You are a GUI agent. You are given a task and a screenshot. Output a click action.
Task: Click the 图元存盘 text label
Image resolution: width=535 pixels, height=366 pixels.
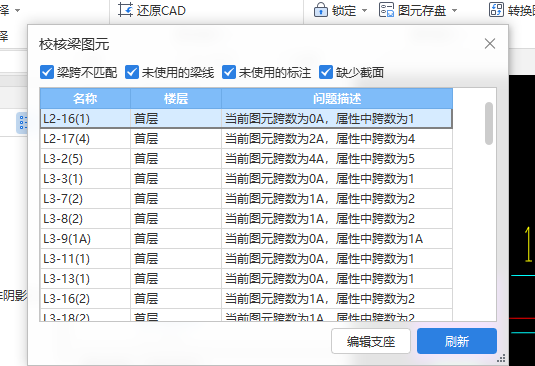click(x=422, y=11)
